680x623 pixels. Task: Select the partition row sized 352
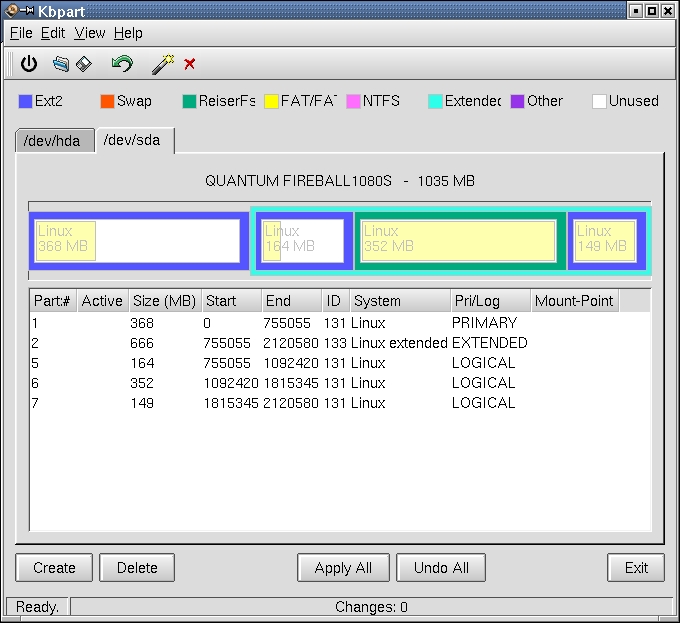coord(340,383)
